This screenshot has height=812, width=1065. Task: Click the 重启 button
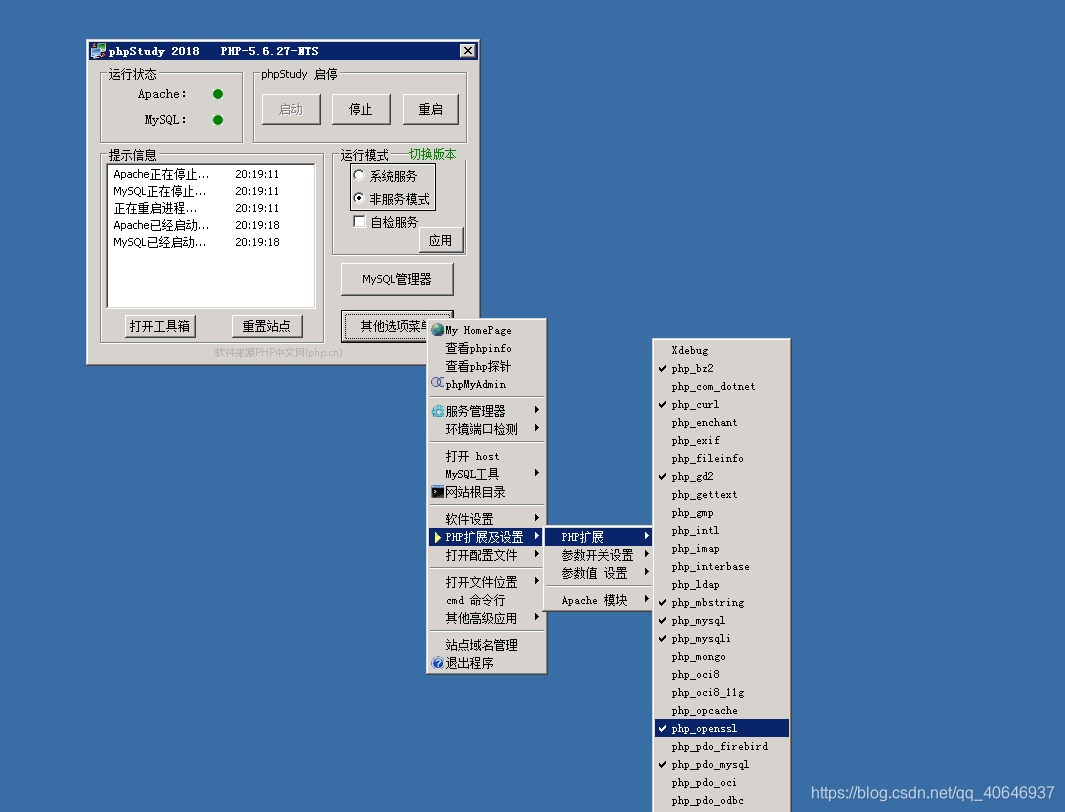coord(431,109)
